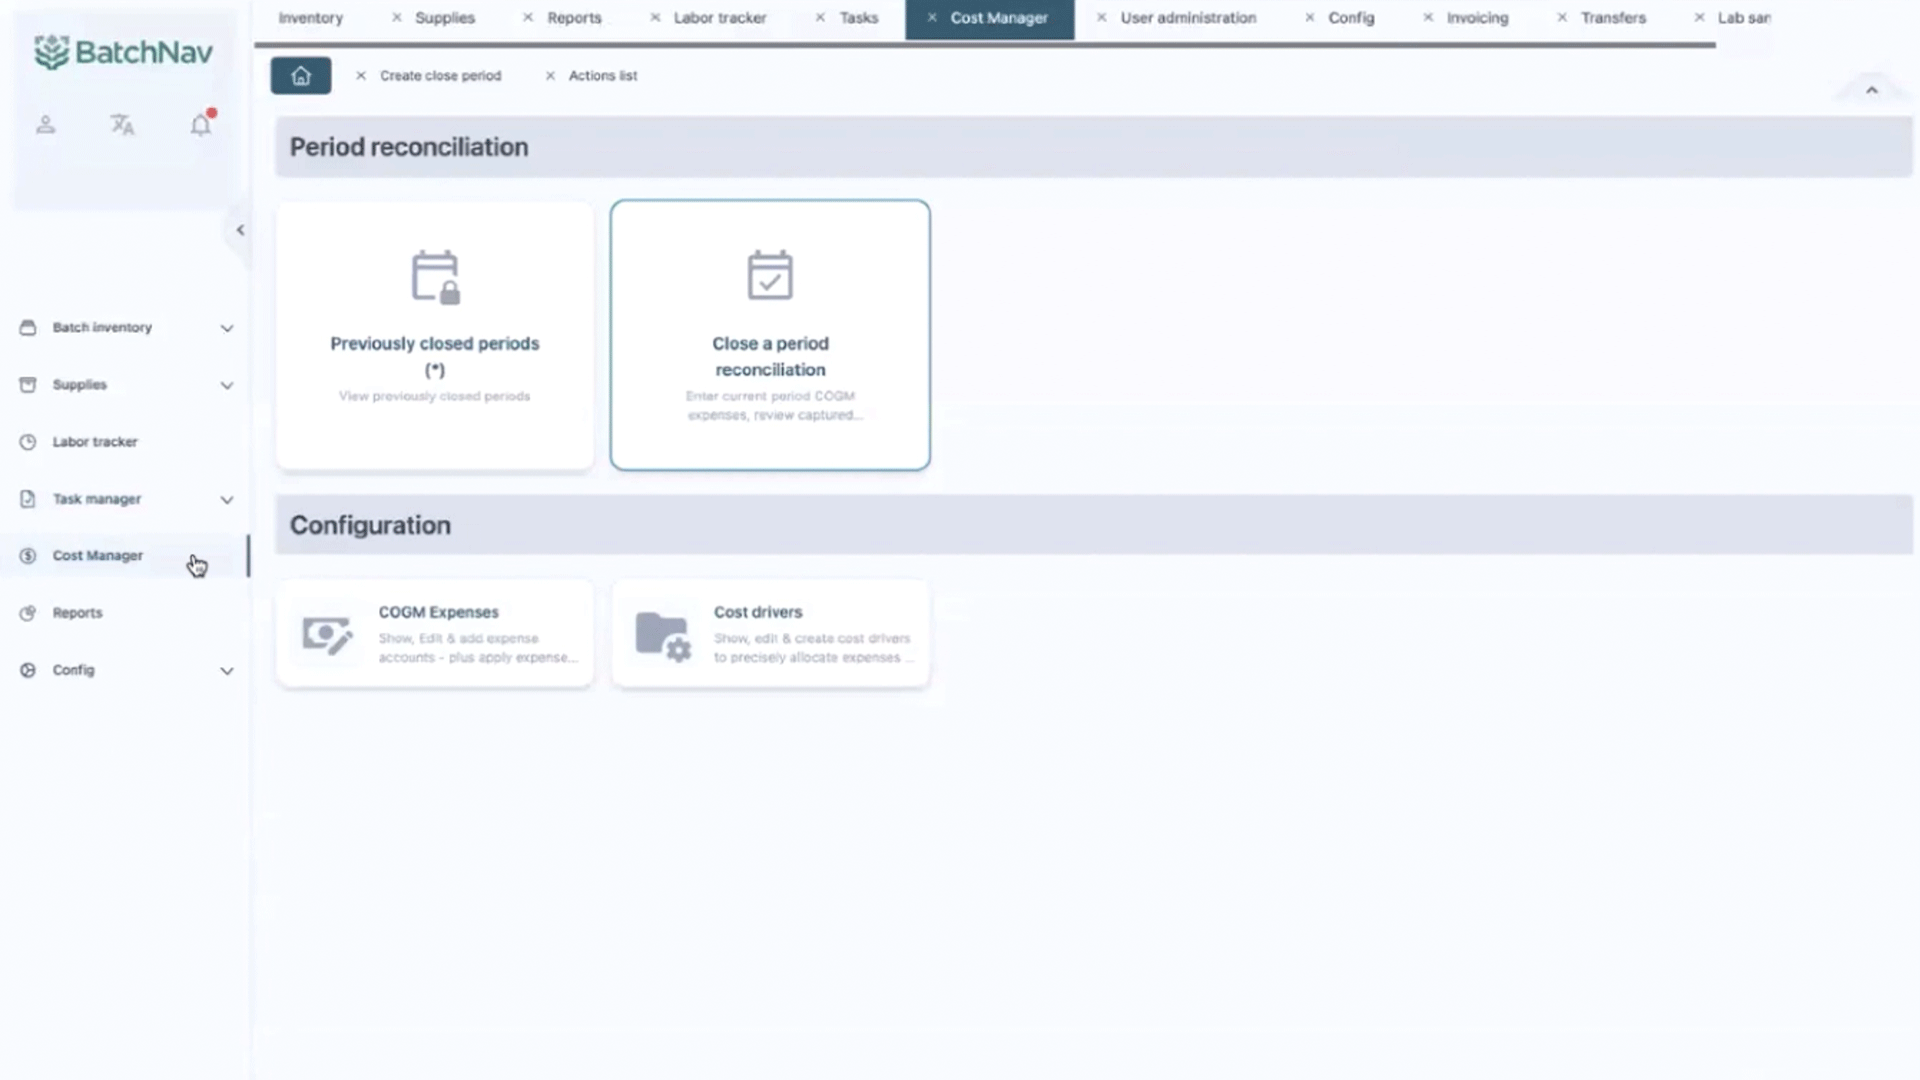Click the Labor tracker clock icon
The height and width of the screenshot is (1080, 1920).
click(x=28, y=442)
